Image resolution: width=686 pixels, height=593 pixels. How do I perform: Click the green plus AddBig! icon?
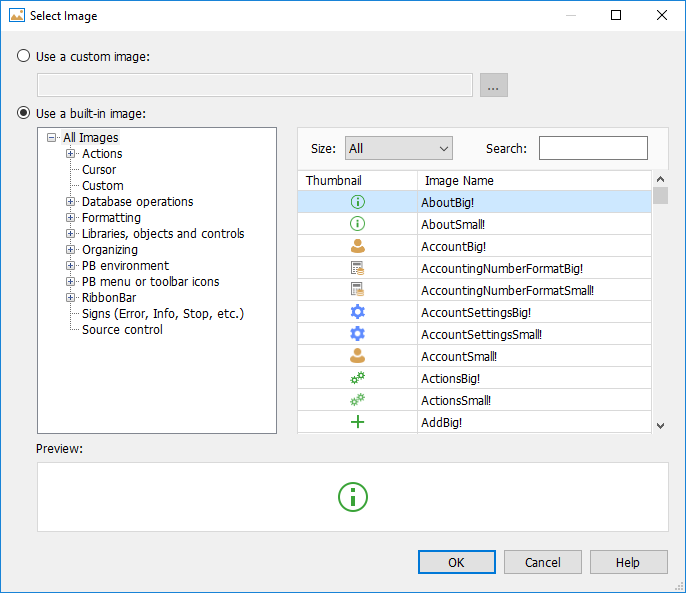click(x=357, y=422)
